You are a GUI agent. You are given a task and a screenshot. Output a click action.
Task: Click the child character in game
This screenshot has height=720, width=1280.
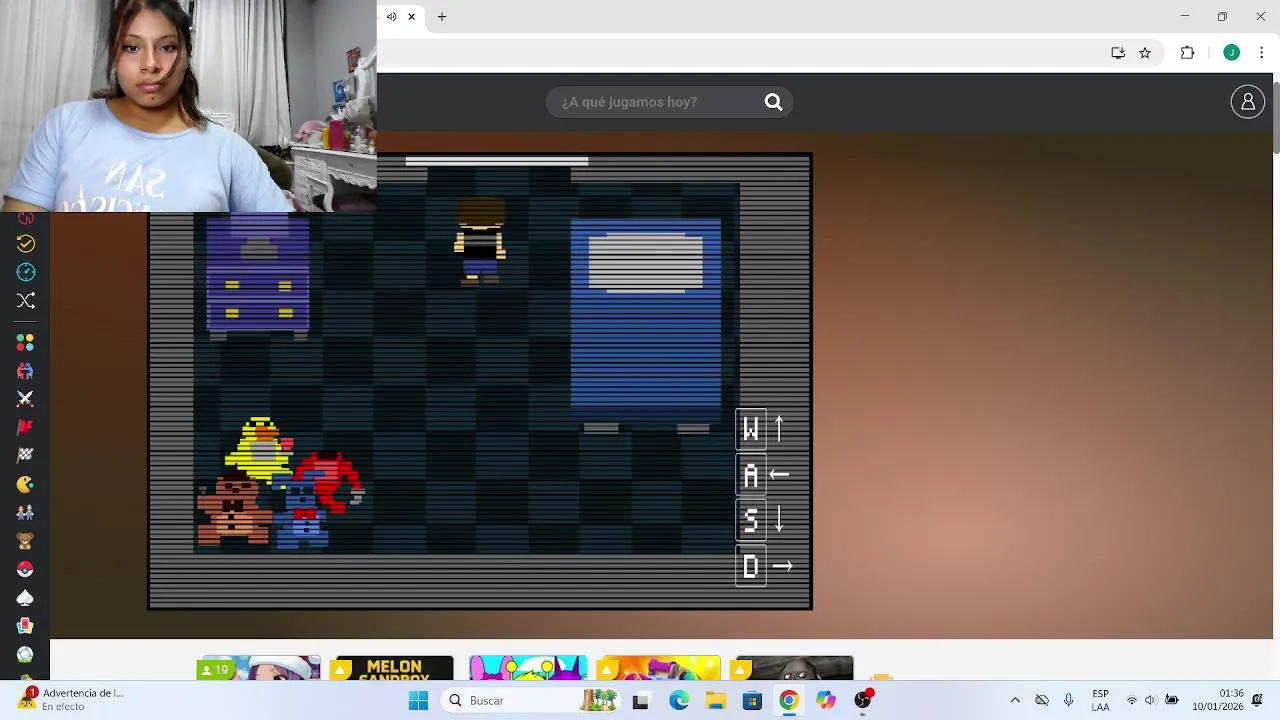[481, 240]
